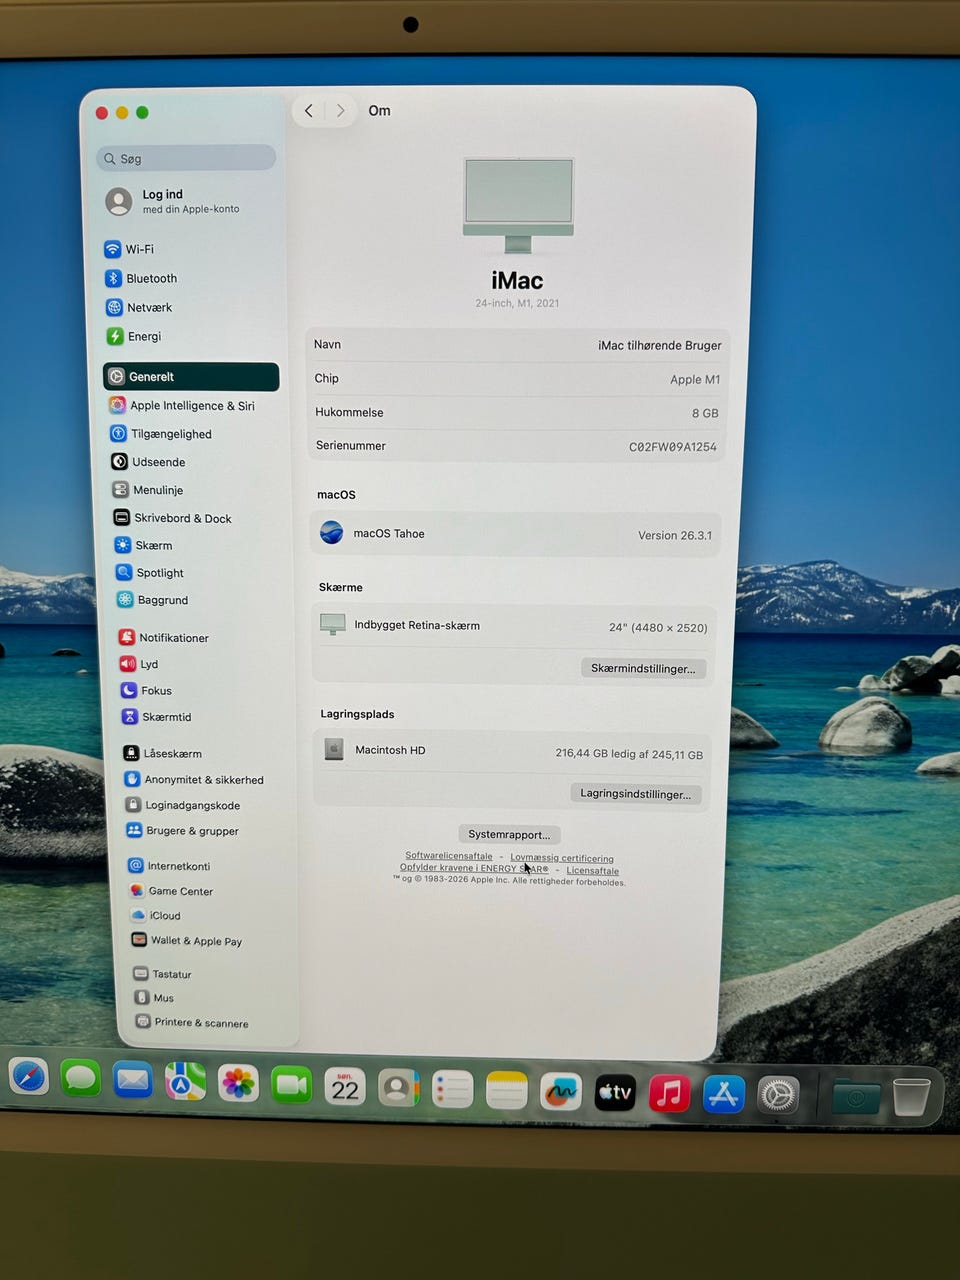Click Log ind with Apple account

pyautogui.click(x=172, y=201)
